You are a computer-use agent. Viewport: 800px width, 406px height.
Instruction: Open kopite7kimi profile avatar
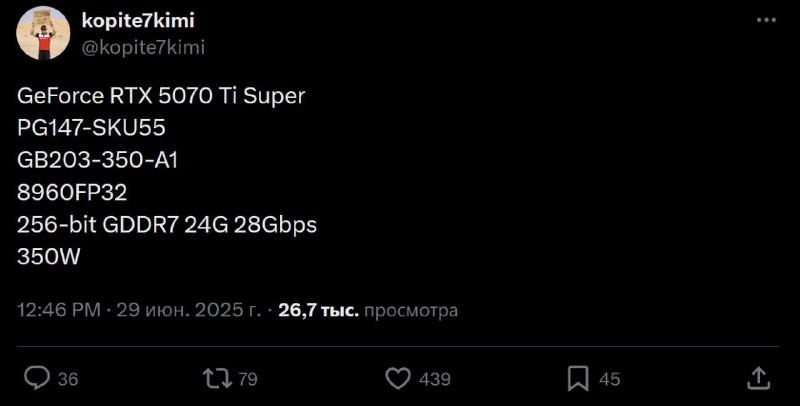tap(43, 33)
